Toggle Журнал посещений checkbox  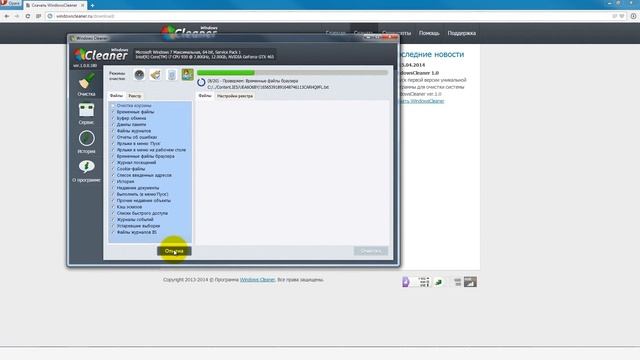click(x=113, y=162)
